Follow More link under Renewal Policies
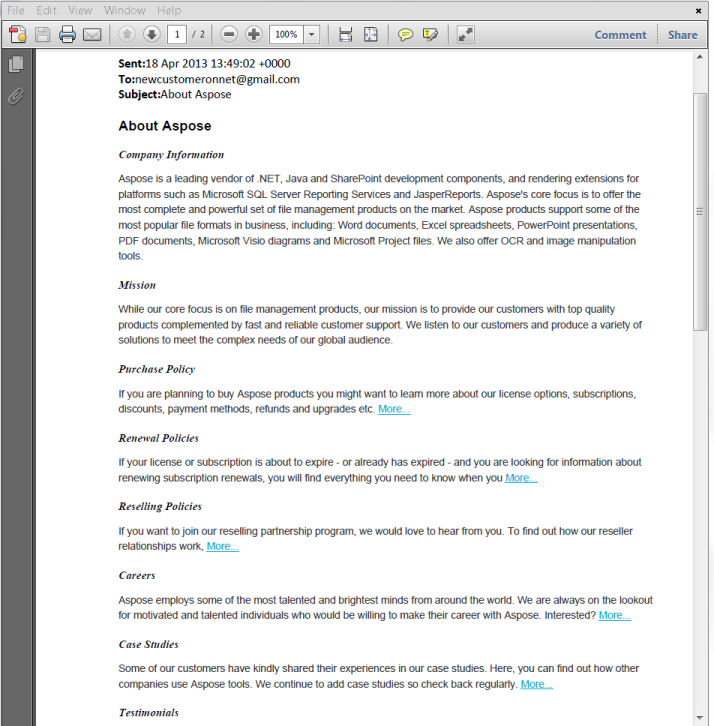 [521, 478]
